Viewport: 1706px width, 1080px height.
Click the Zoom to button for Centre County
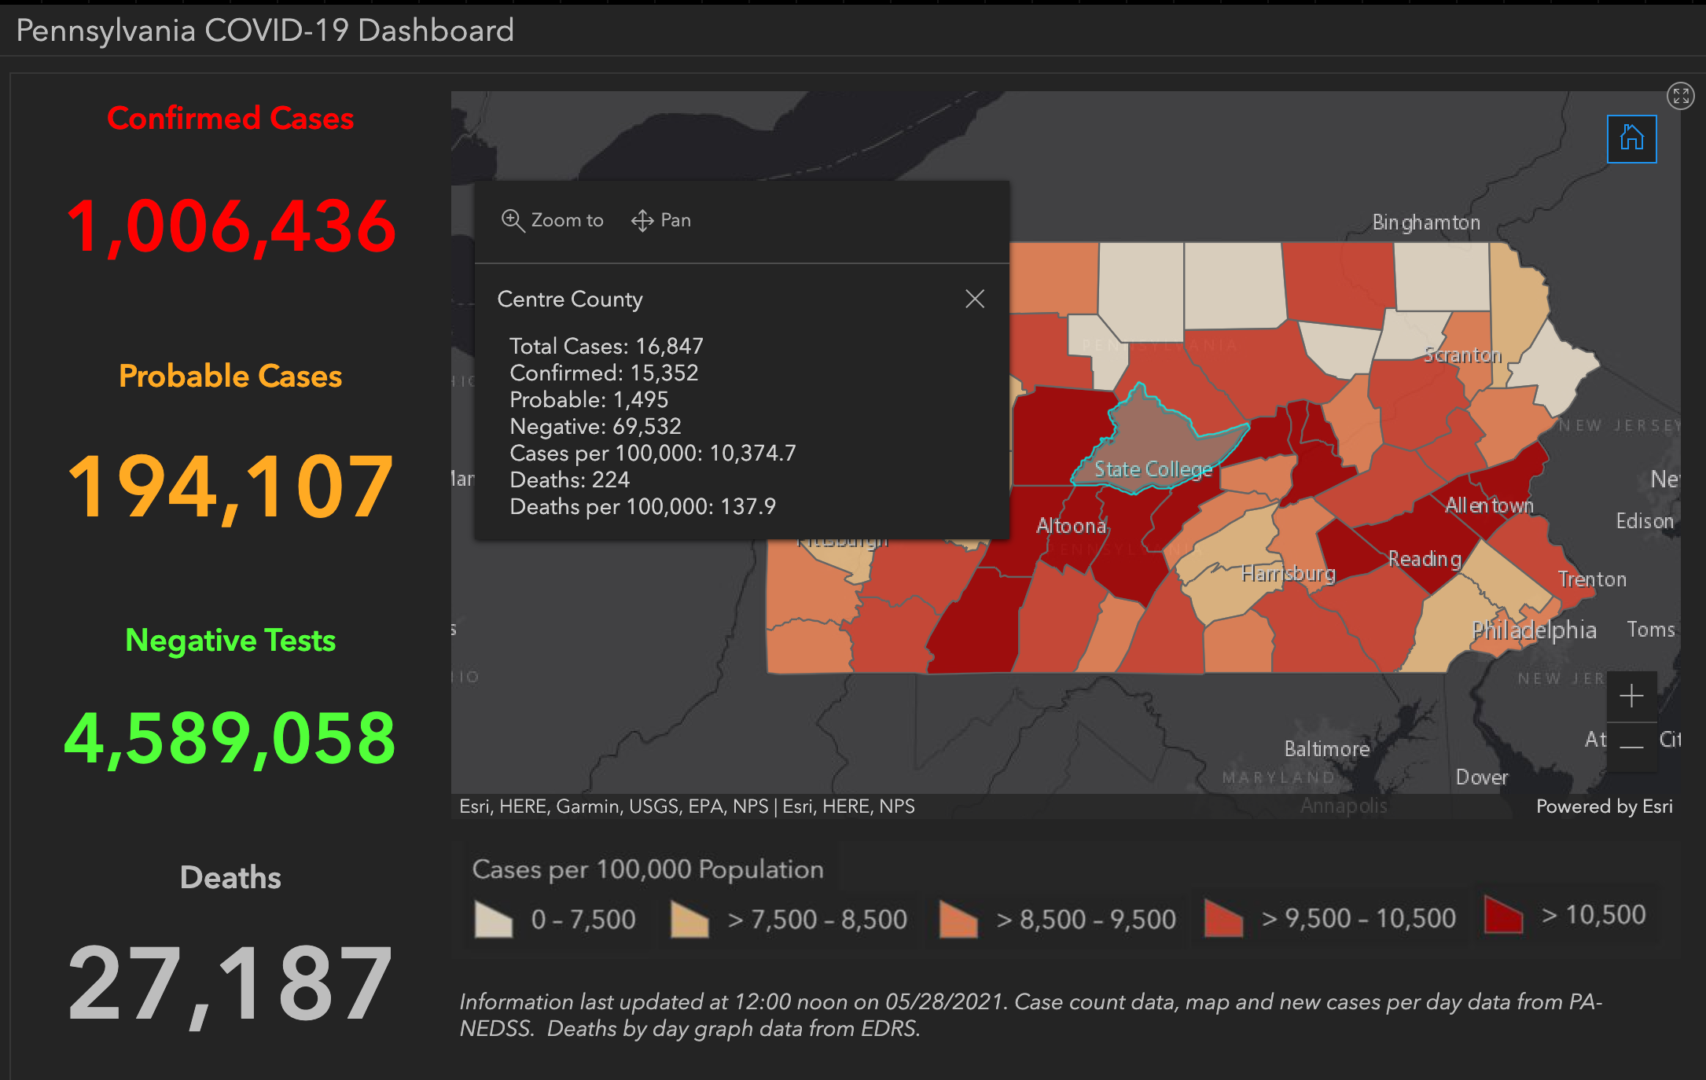click(551, 219)
